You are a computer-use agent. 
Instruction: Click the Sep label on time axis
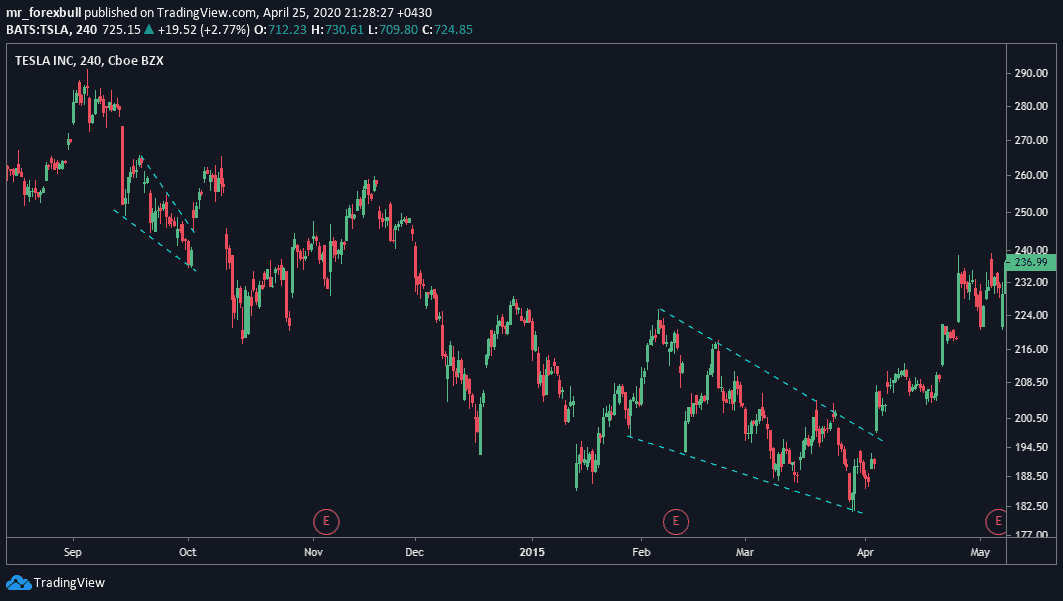pos(72,551)
